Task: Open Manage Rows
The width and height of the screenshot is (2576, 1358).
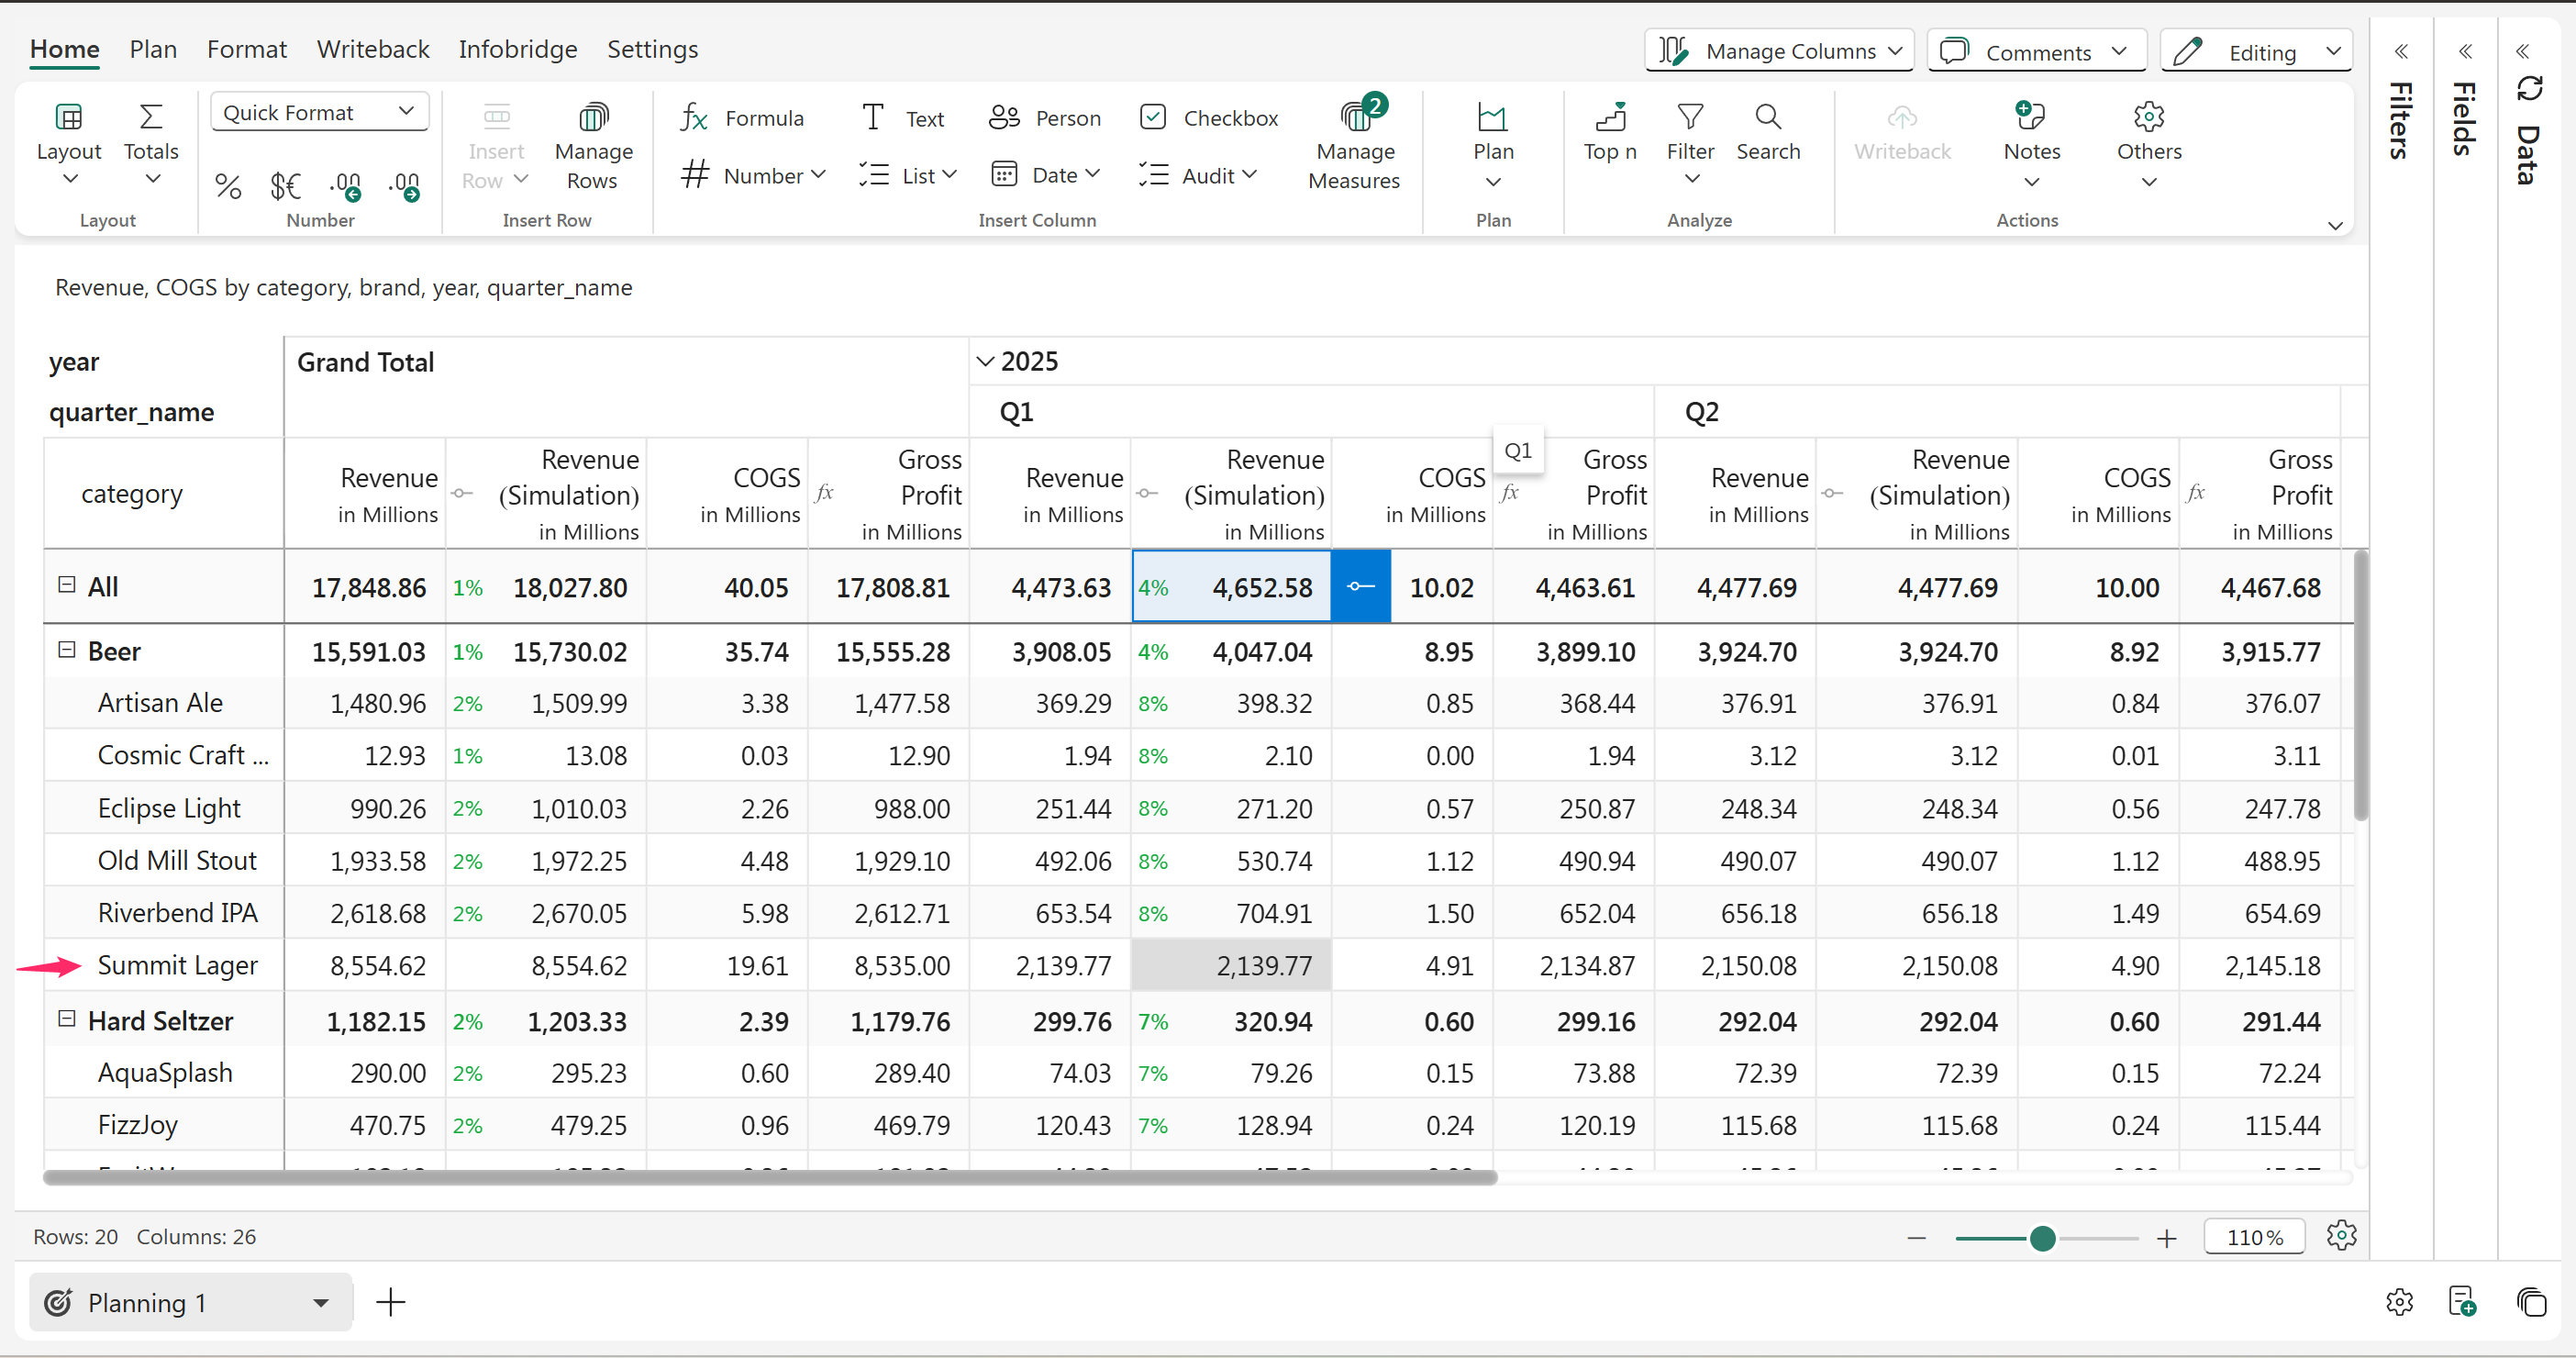Action: [x=593, y=145]
